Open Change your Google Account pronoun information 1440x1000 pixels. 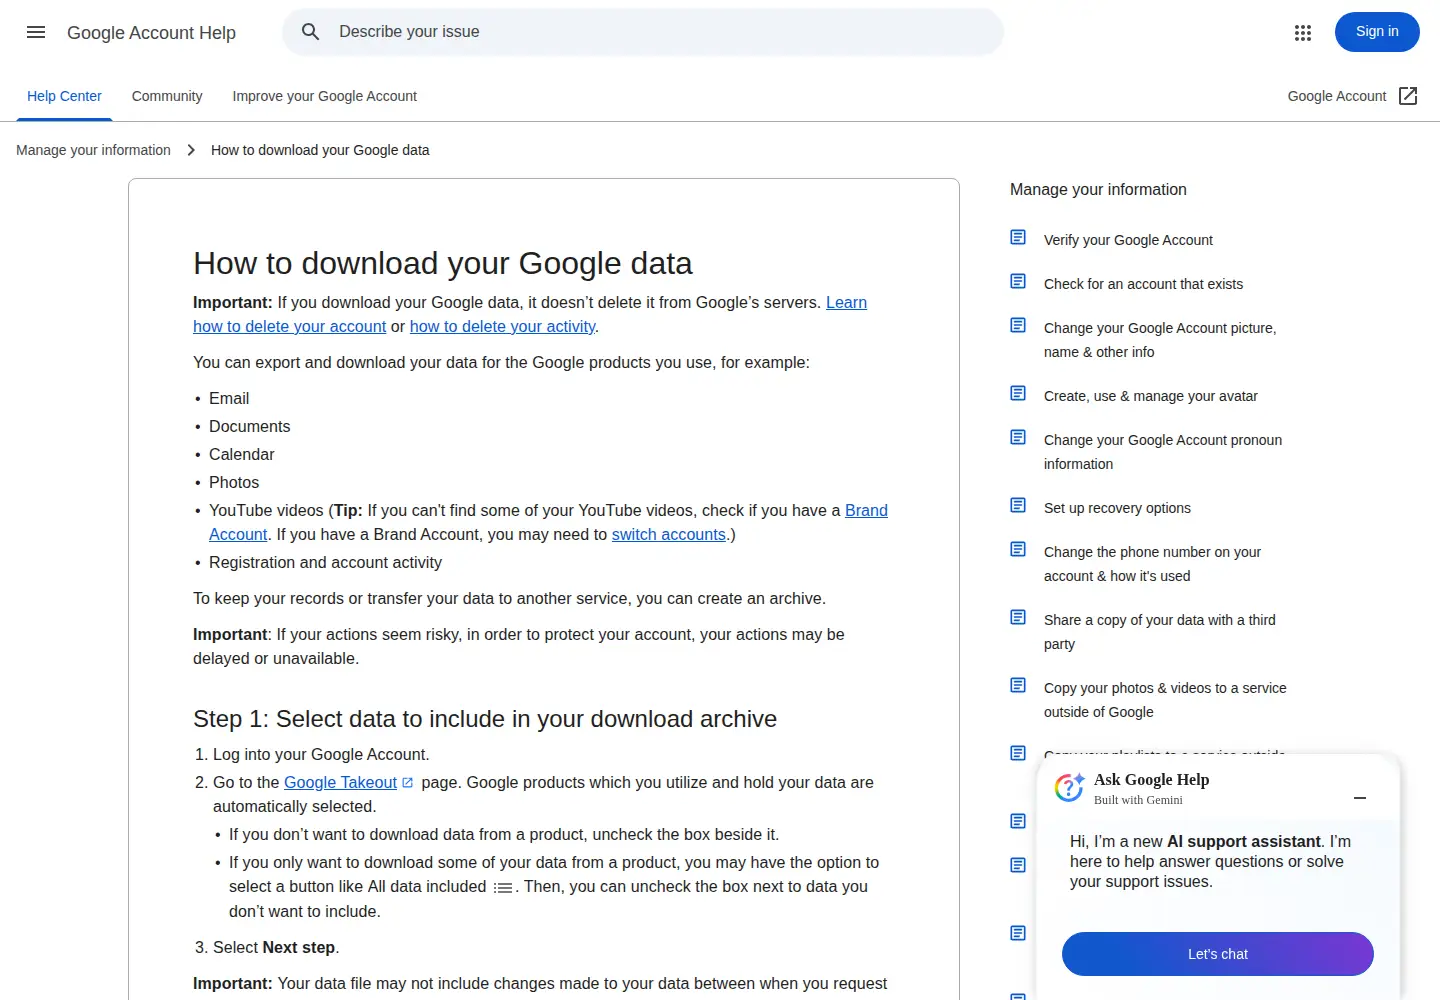point(1162,452)
